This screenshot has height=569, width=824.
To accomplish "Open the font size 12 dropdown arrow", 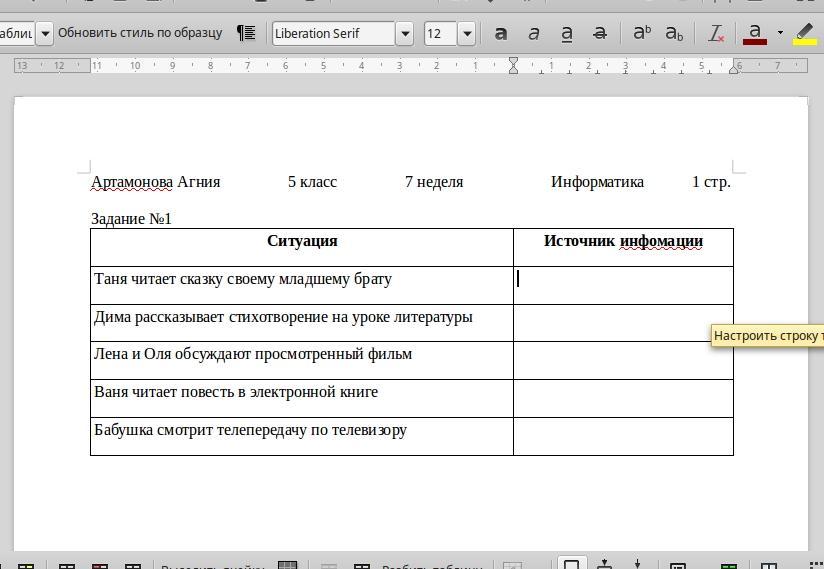I will pos(467,34).
